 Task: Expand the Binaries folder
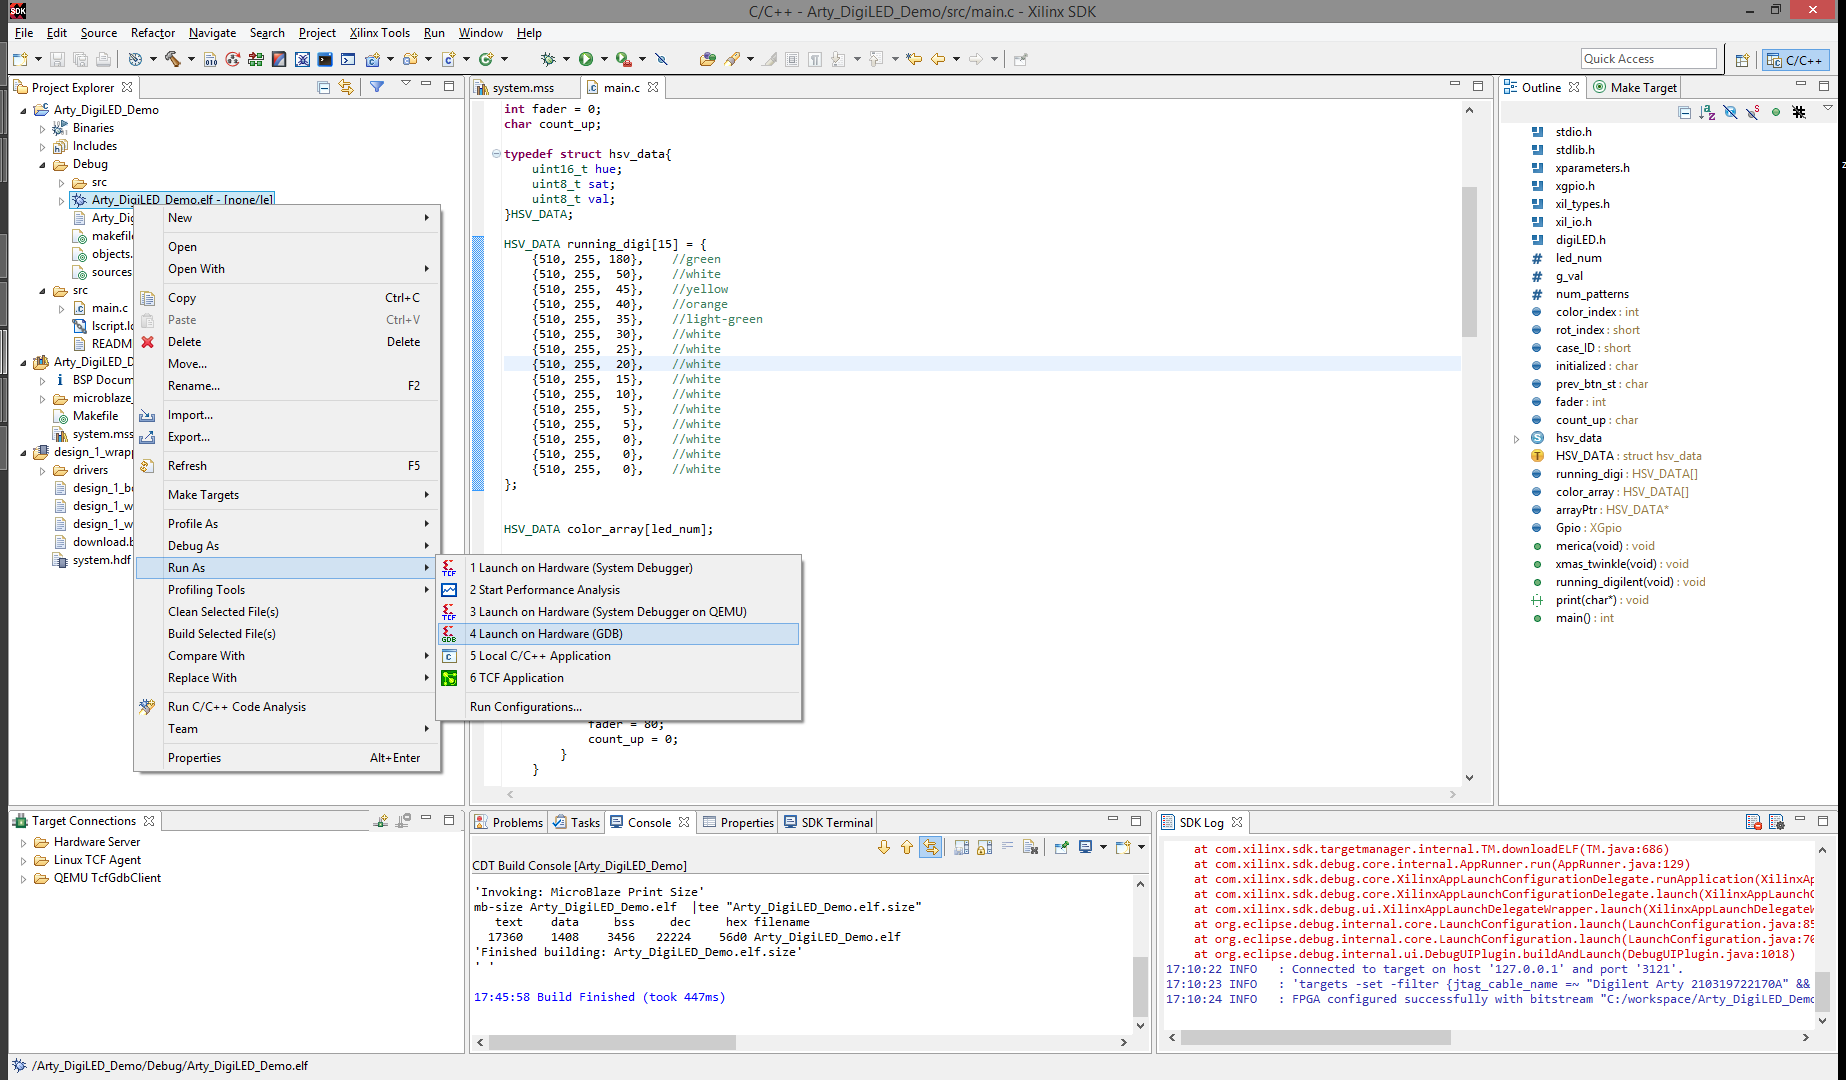[42, 128]
